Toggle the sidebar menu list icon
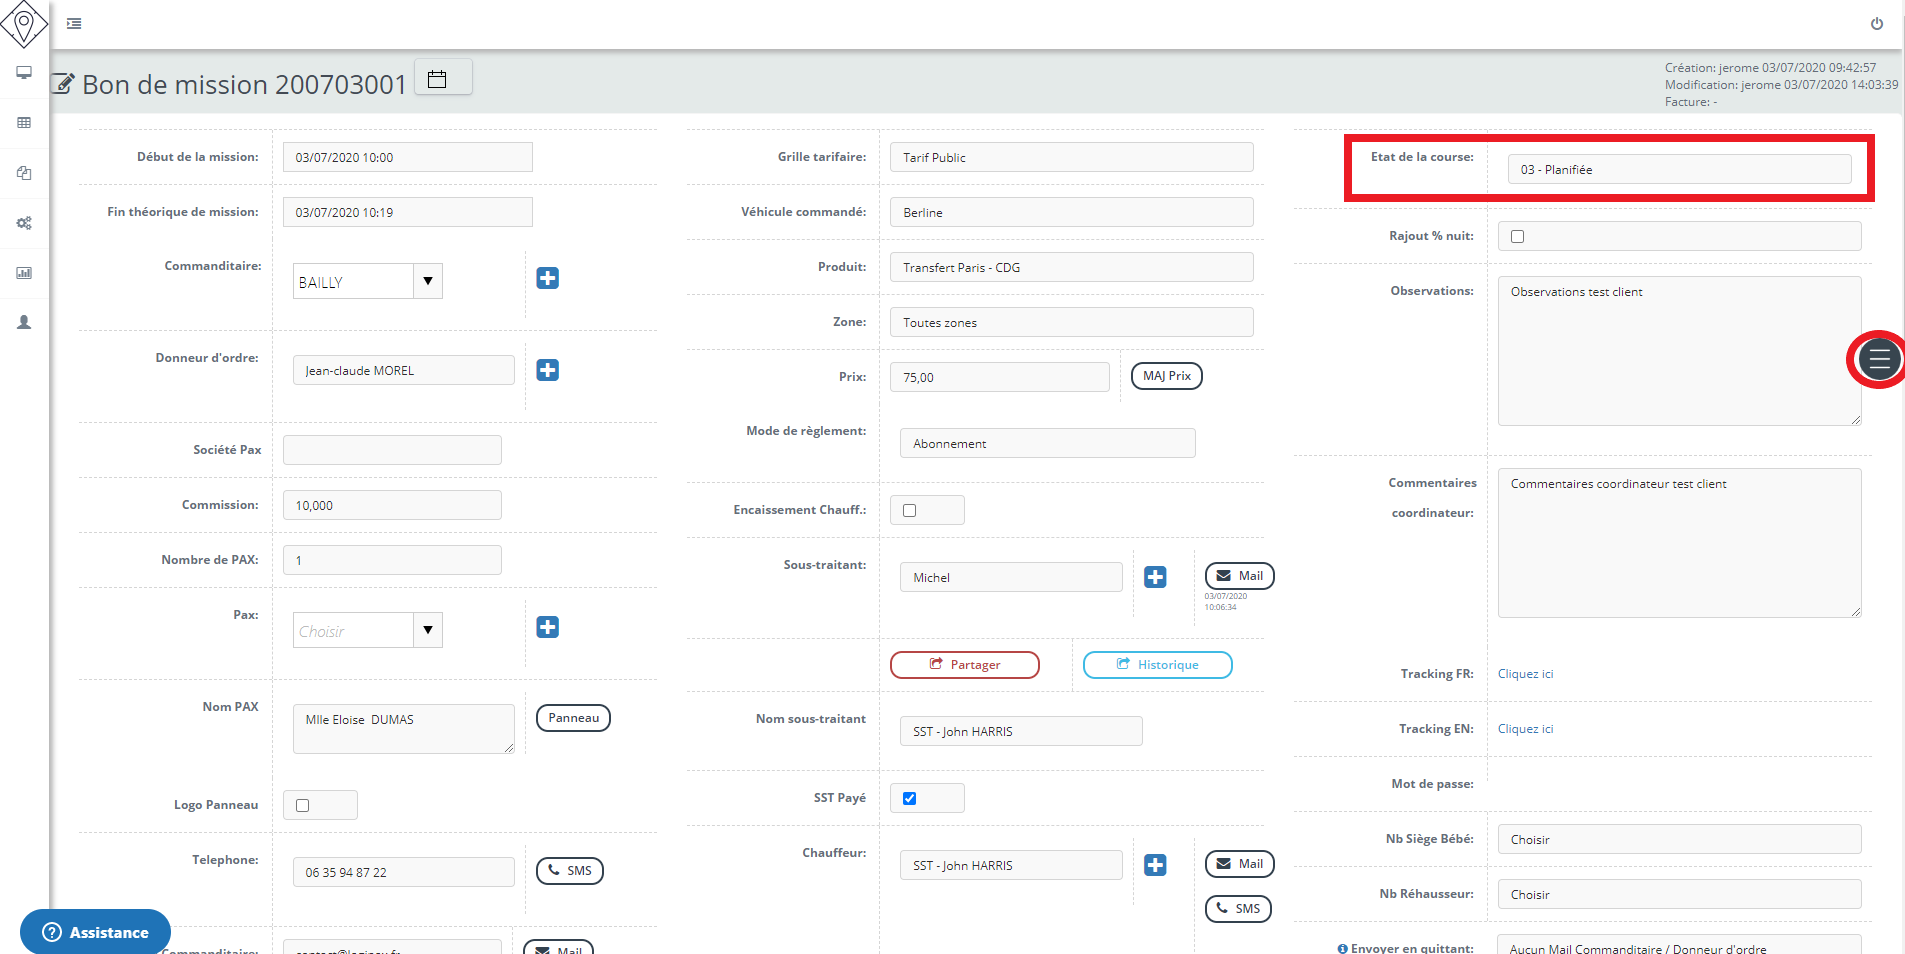Screen dimensions: 1905x954 (x=74, y=24)
